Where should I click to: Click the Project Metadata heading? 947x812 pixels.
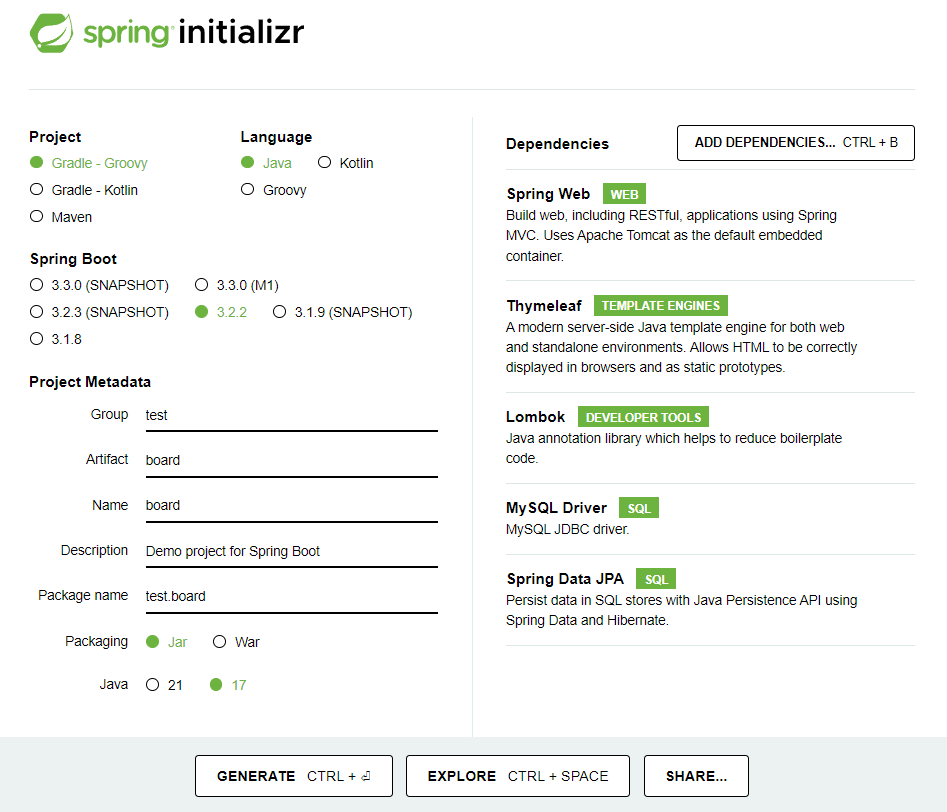90,382
